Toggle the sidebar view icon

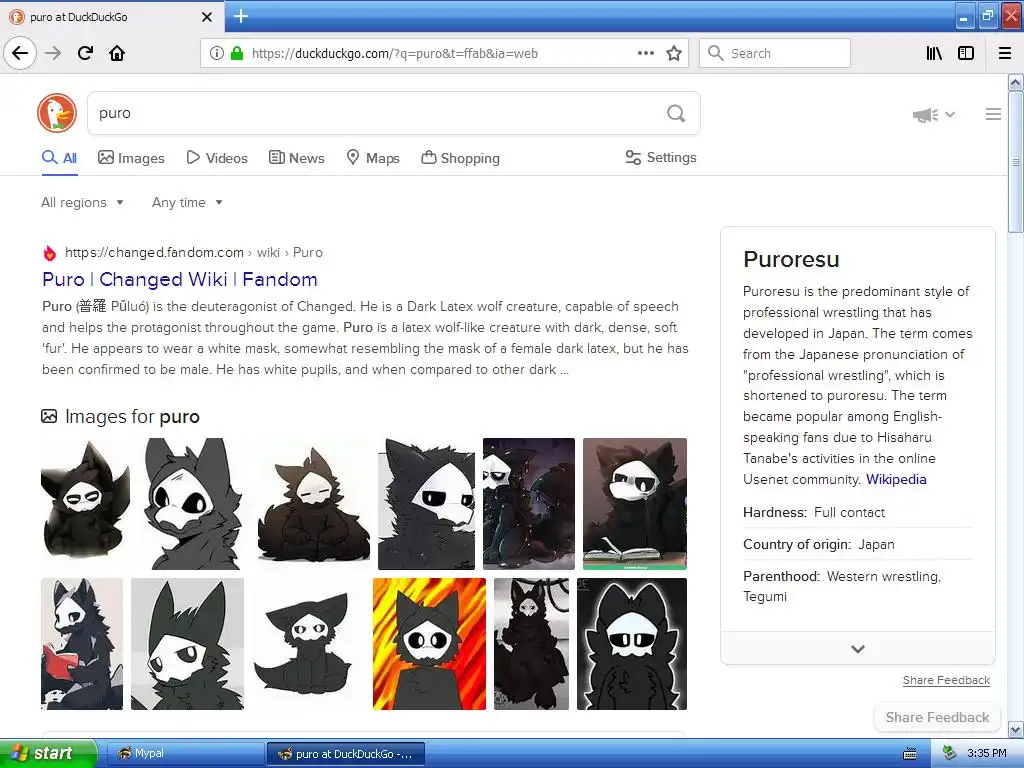[966, 53]
